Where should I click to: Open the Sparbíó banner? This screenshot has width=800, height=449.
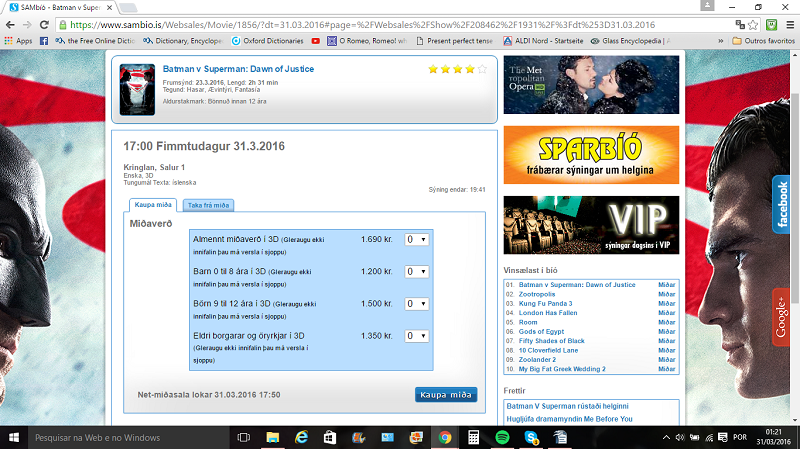click(591, 155)
